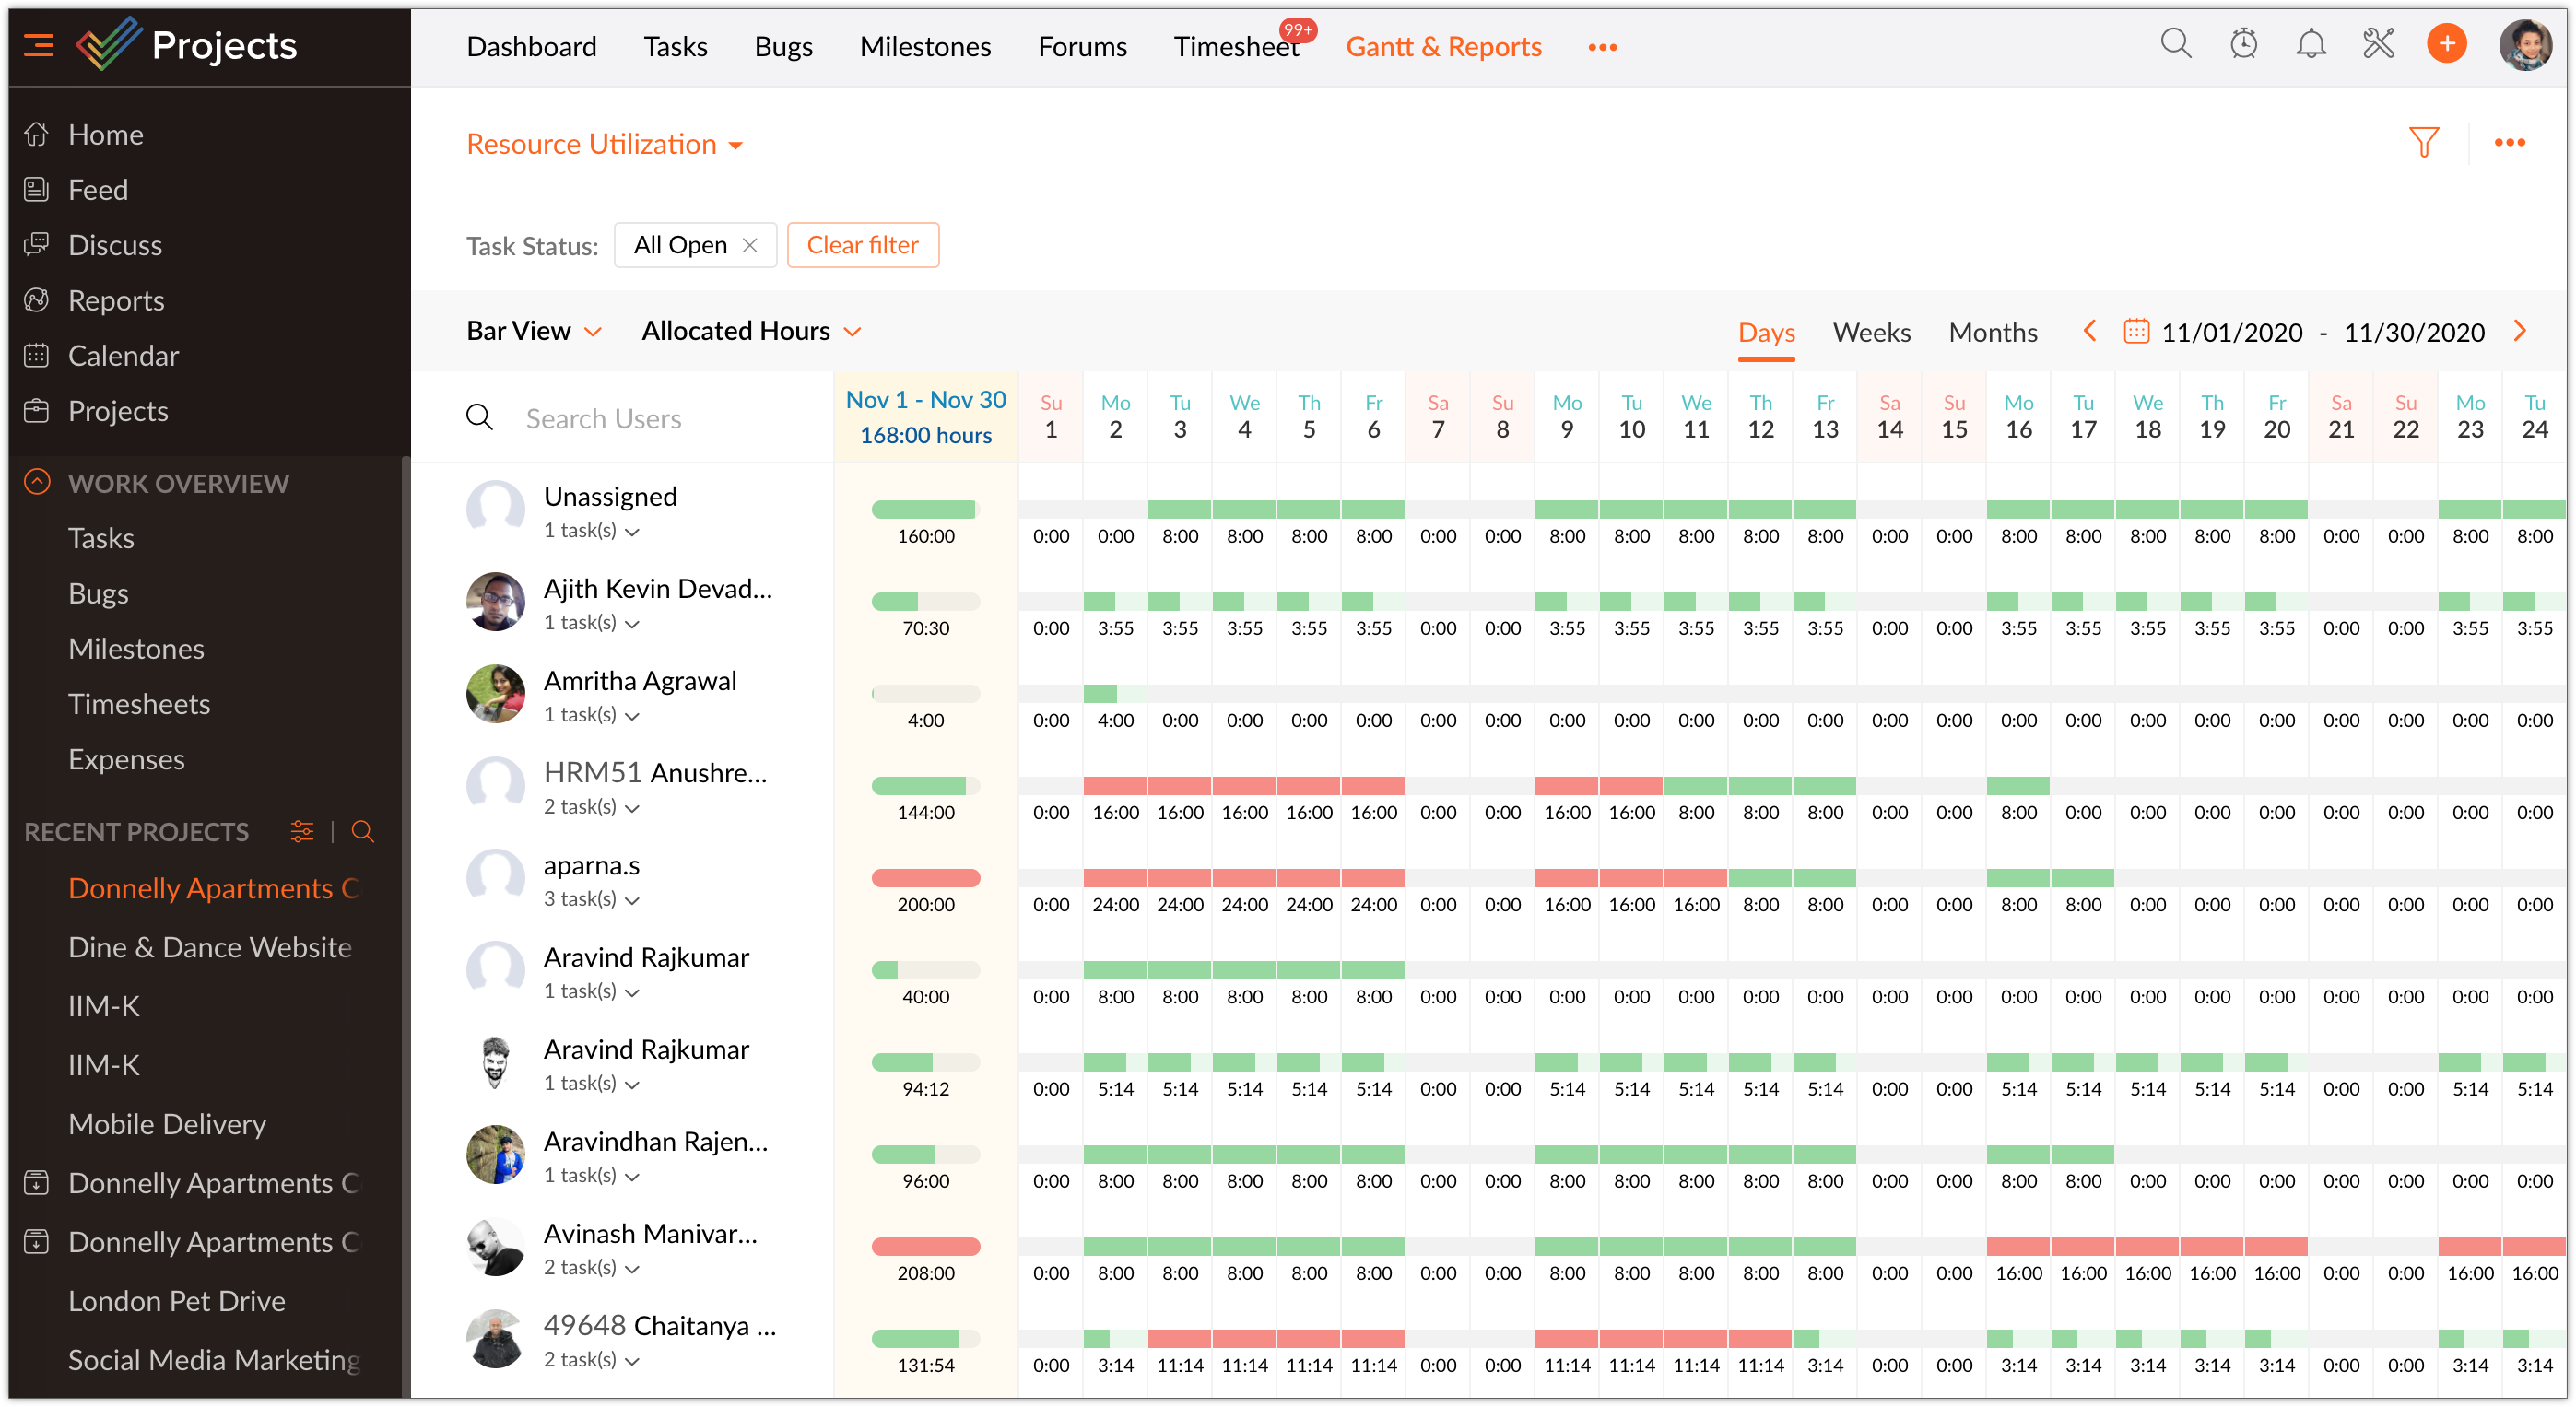2576x1407 pixels.
Task: Open the Milestones top menu item
Action: click(x=925, y=46)
